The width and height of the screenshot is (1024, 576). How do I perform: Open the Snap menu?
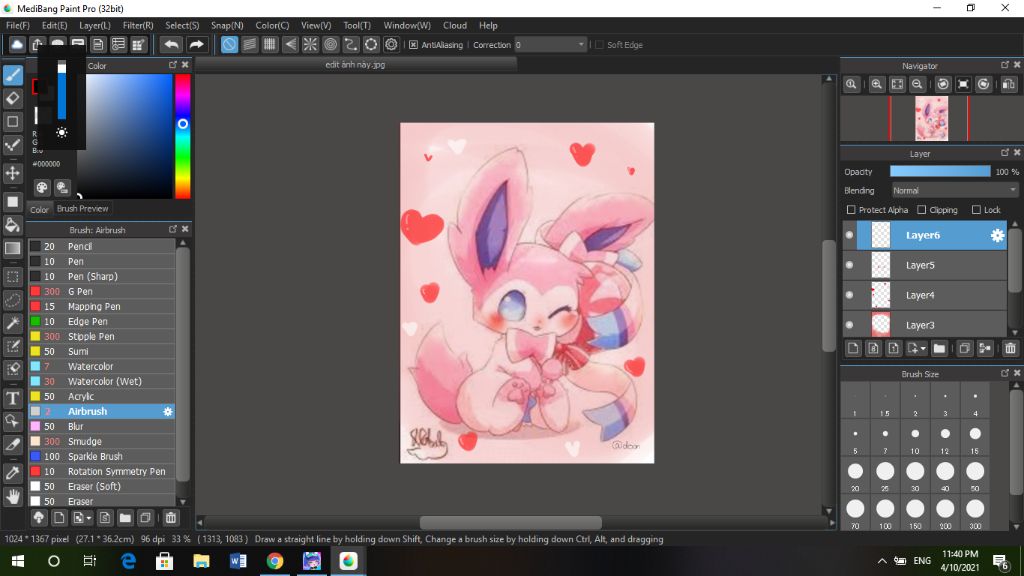pyautogui.click(x=227, y=25)
